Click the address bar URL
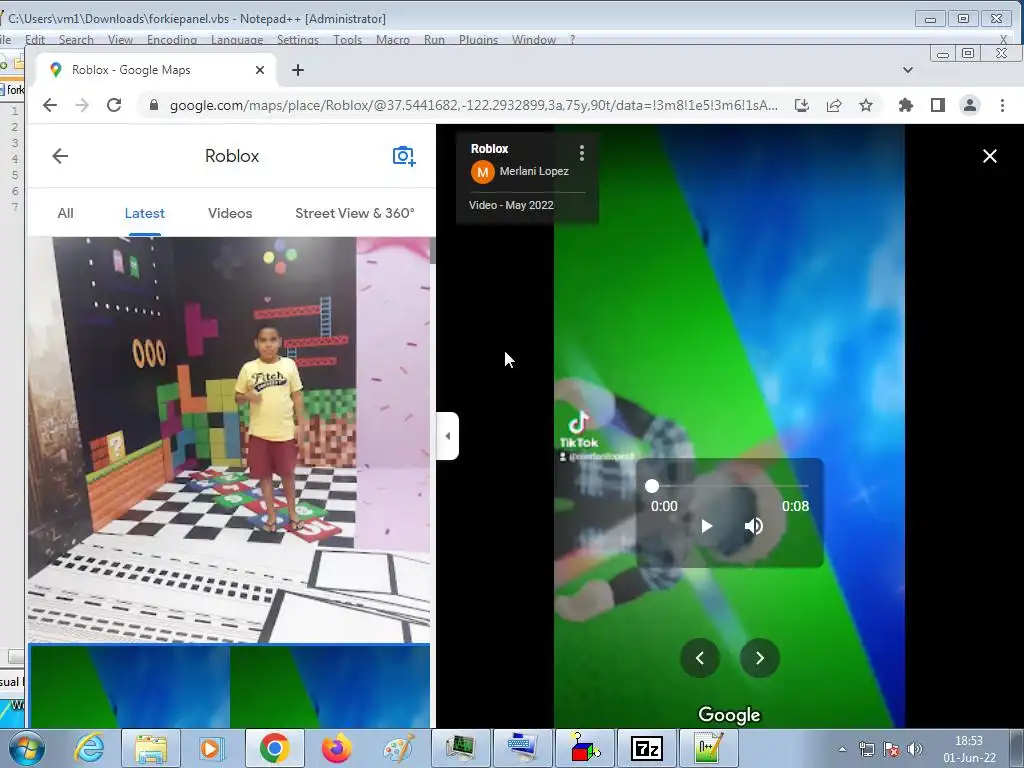The height and width of the screenshot is (768, 1024). coord(473,105)
